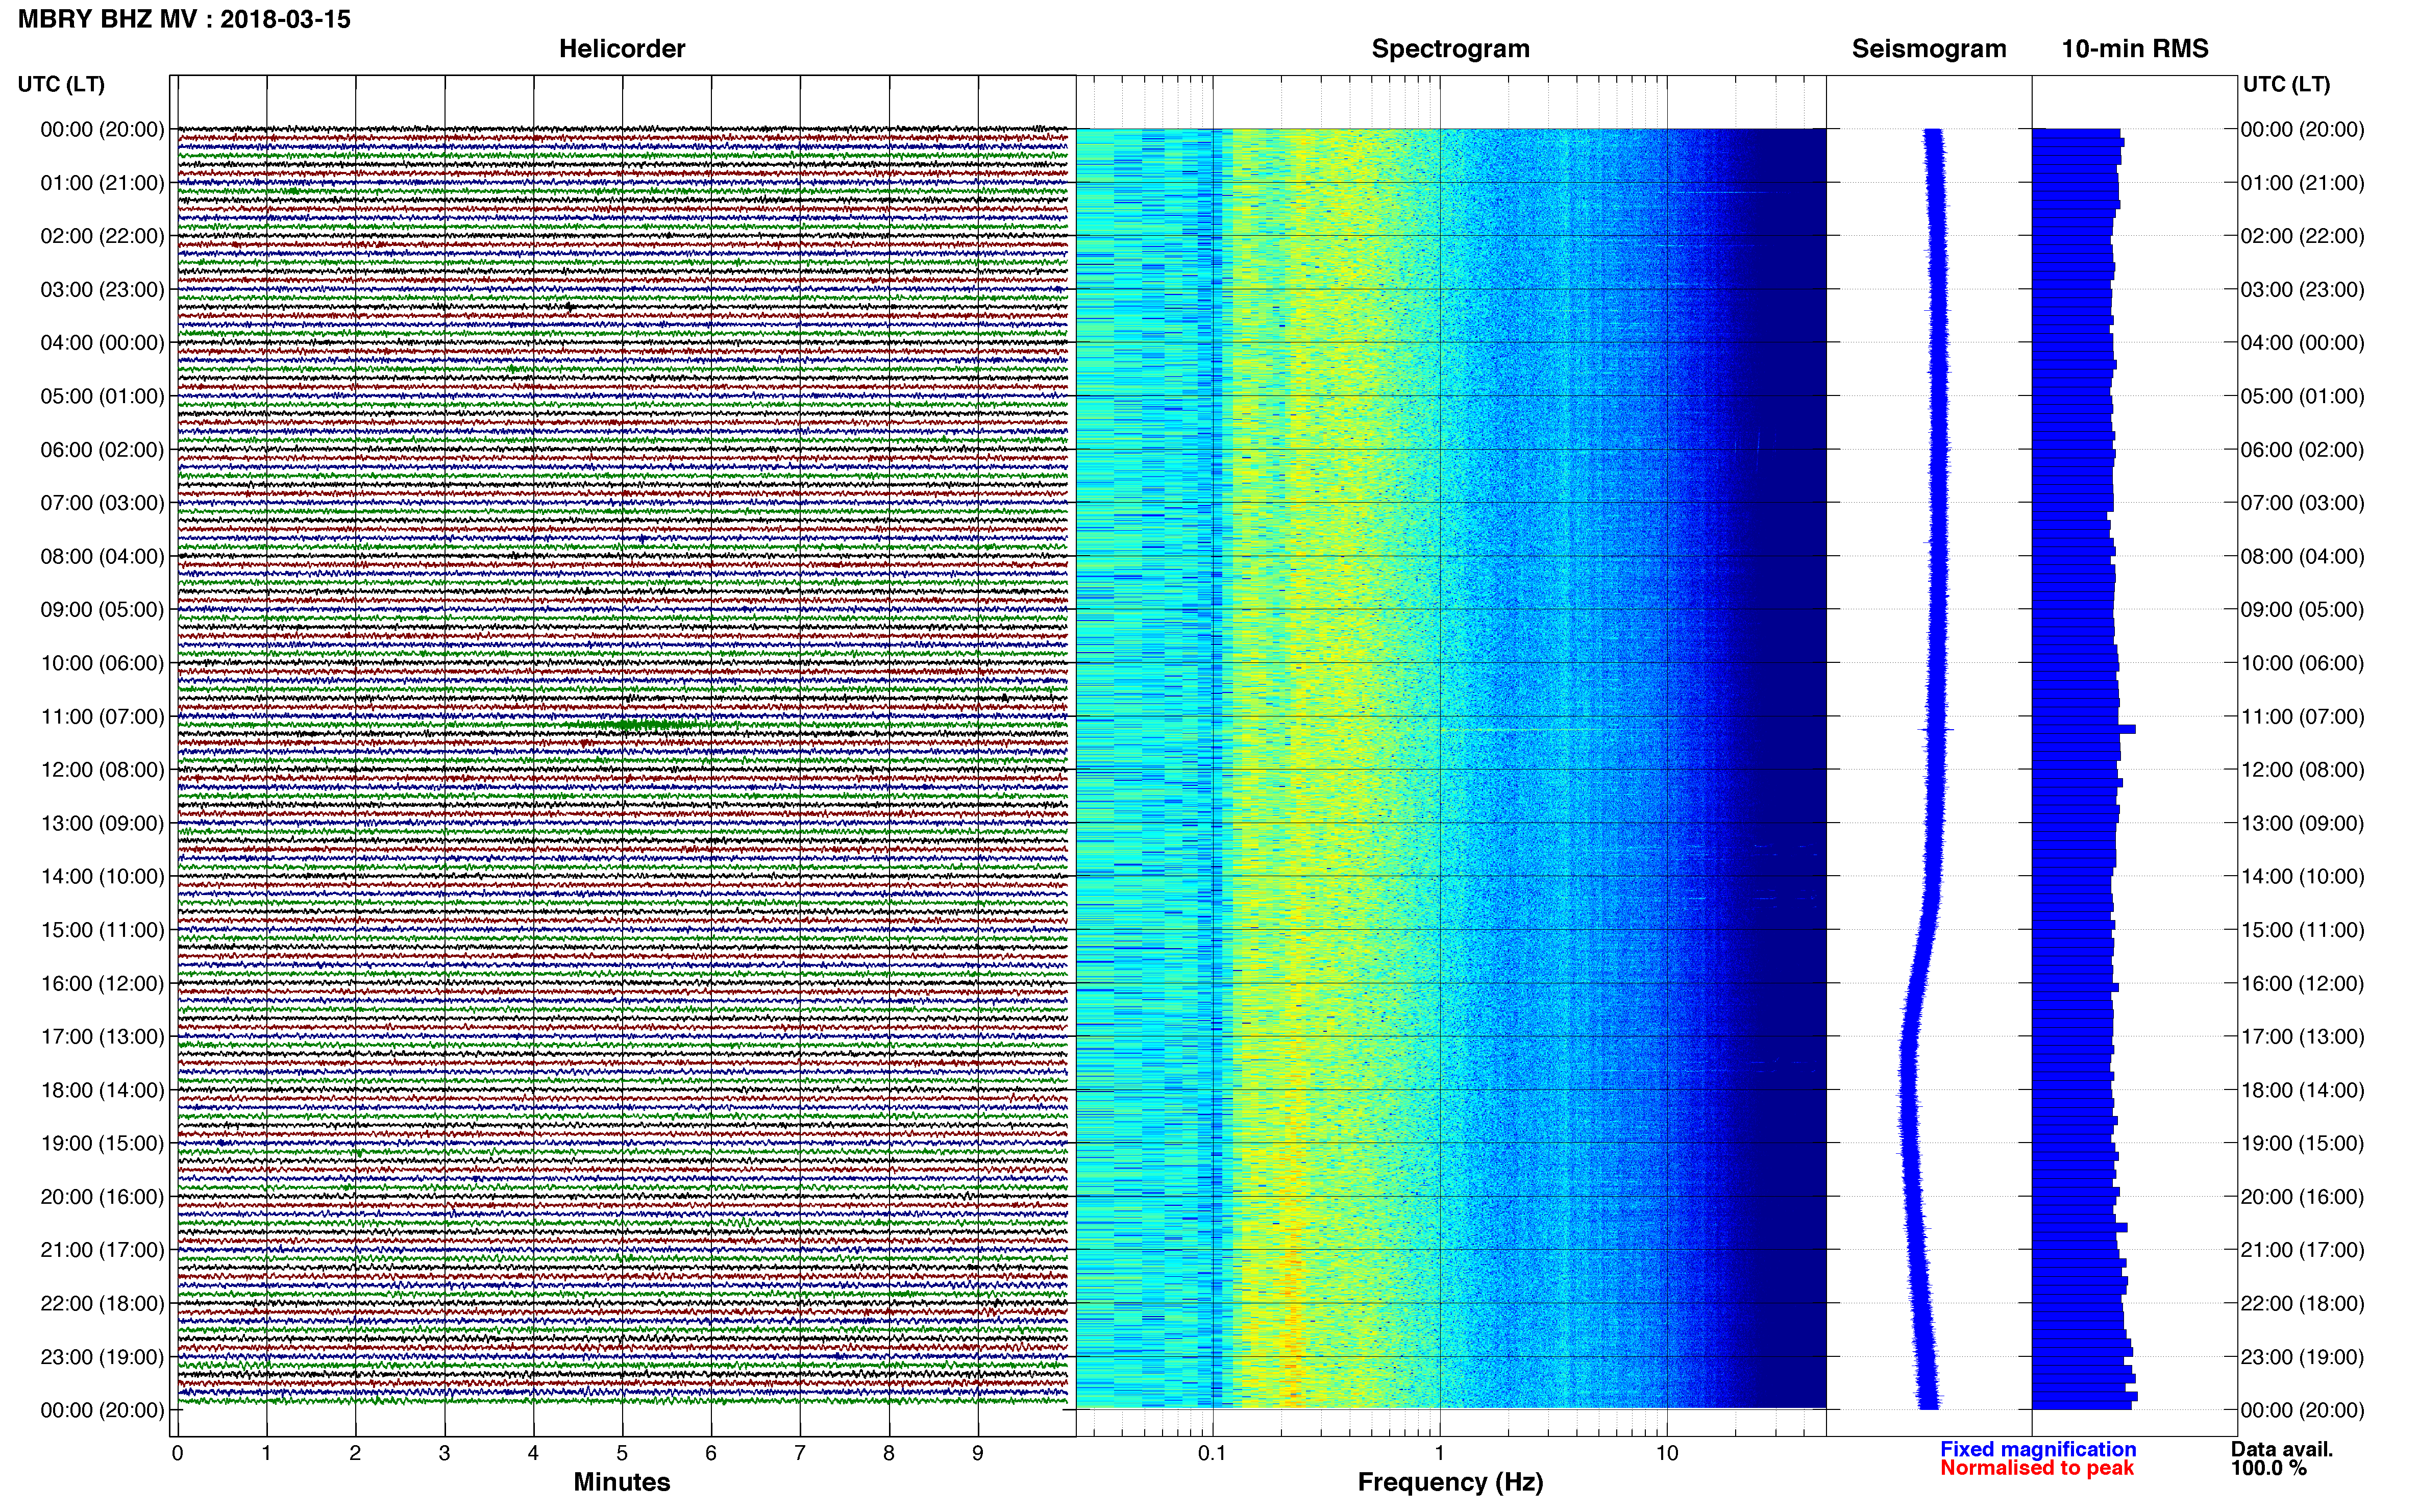This screenshot has height=1512, width=2419.
Task: Click right time label '16:00 (12:00)'
Action: coord(2302,983)
